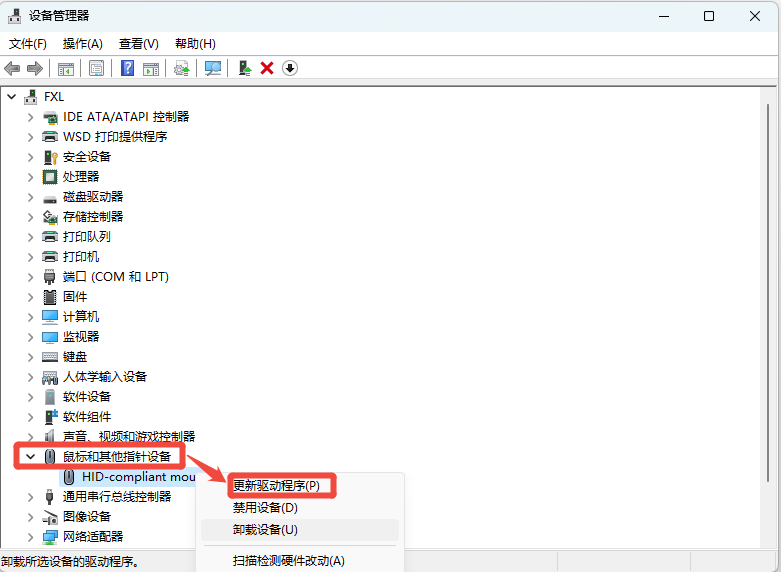Open the blue Help question mark icon
The image size is (781, 572).
[x=128, y=68]
